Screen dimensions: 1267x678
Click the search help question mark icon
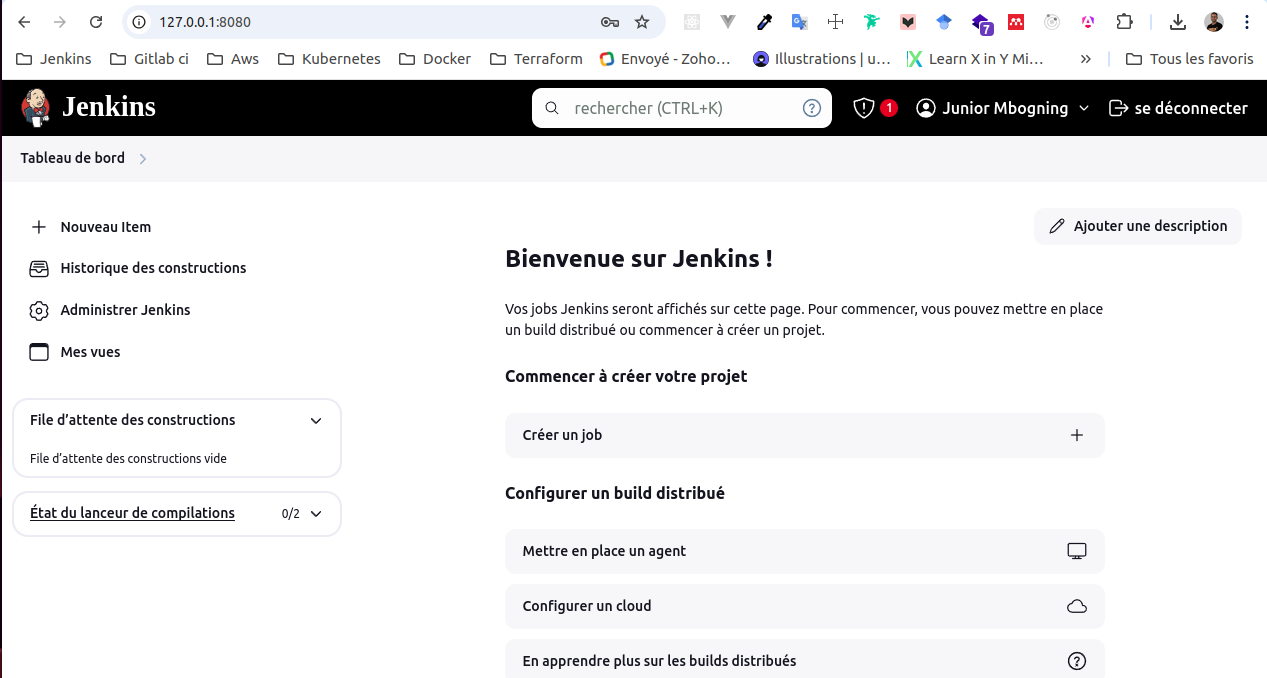point(811,108)
